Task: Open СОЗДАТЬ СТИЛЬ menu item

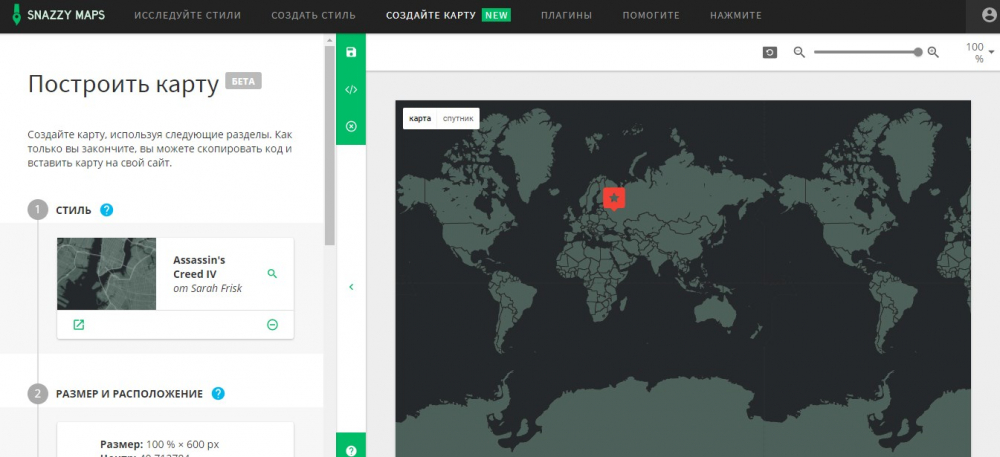Action: click(314, 15)
